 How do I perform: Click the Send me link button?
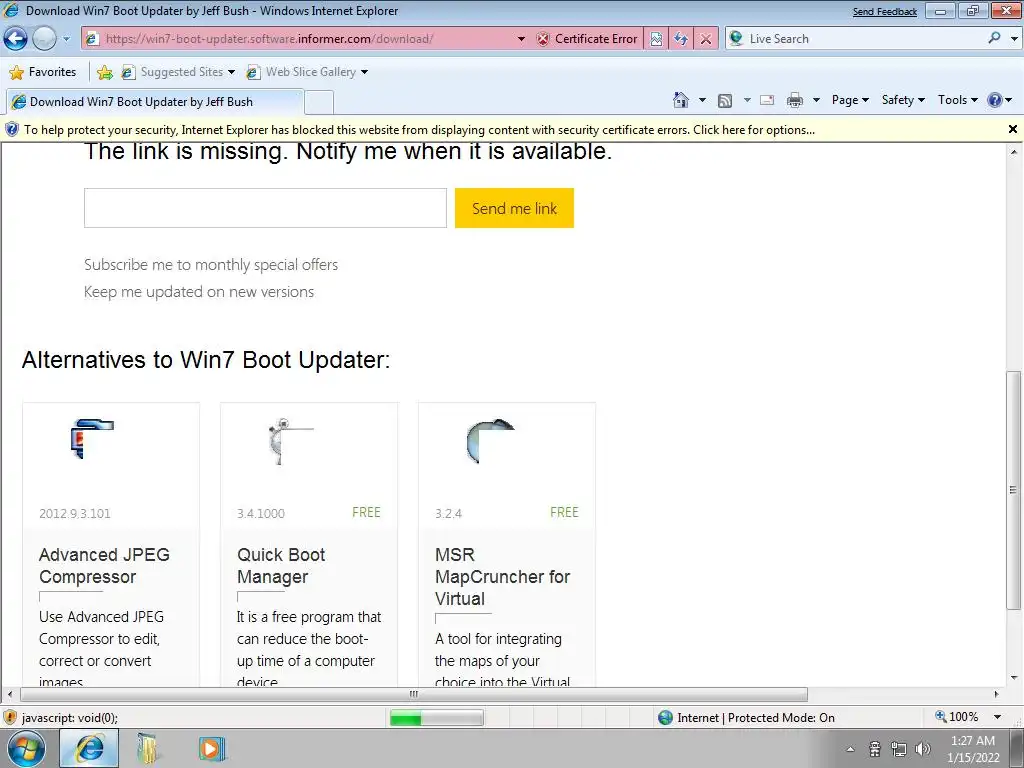coord(515,208)
